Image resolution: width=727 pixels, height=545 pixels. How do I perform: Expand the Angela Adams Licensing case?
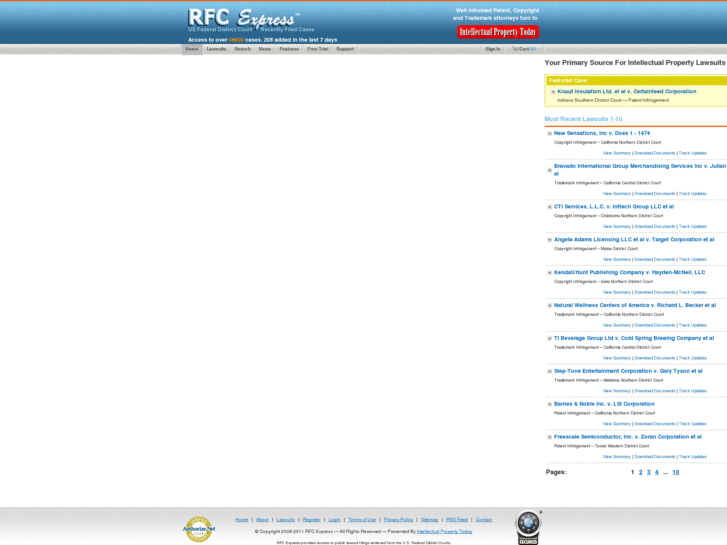[x=549, y=240]
